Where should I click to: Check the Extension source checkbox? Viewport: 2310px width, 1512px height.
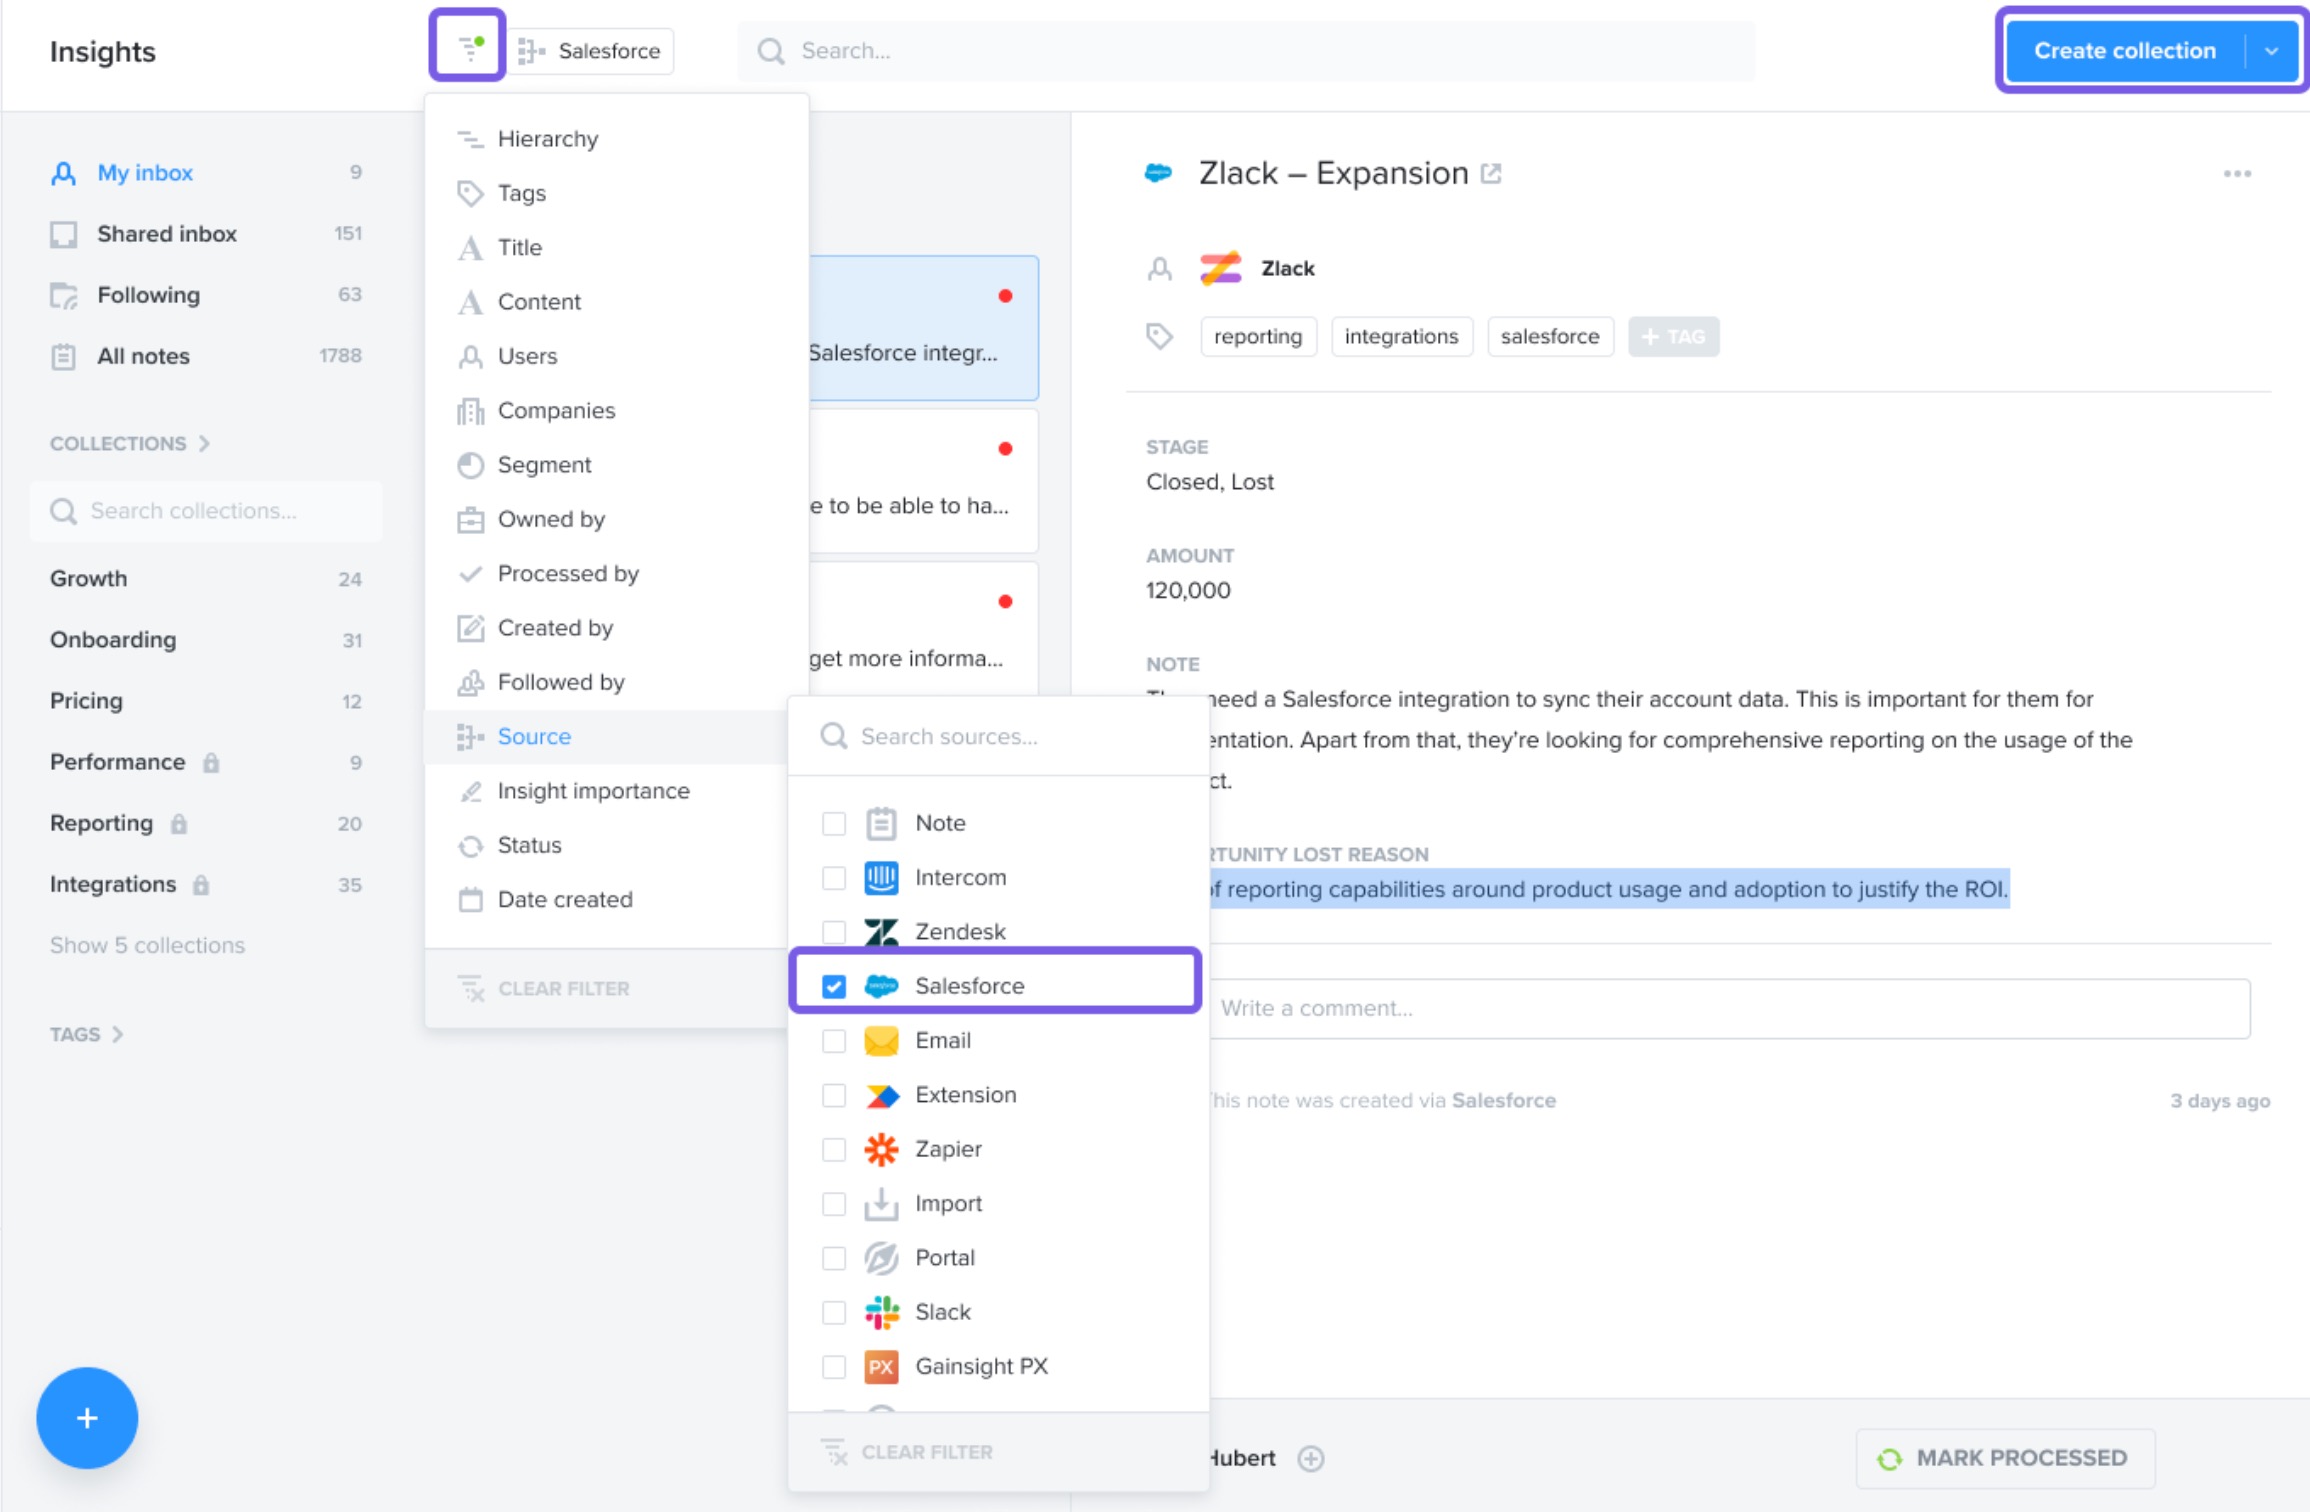833,1094
